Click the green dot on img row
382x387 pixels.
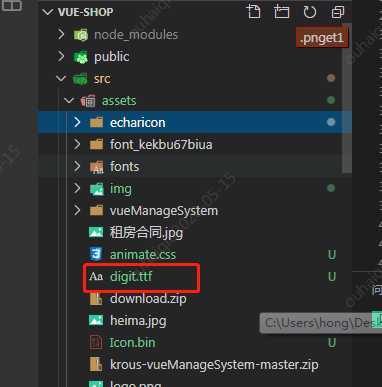tap(331, 188)
